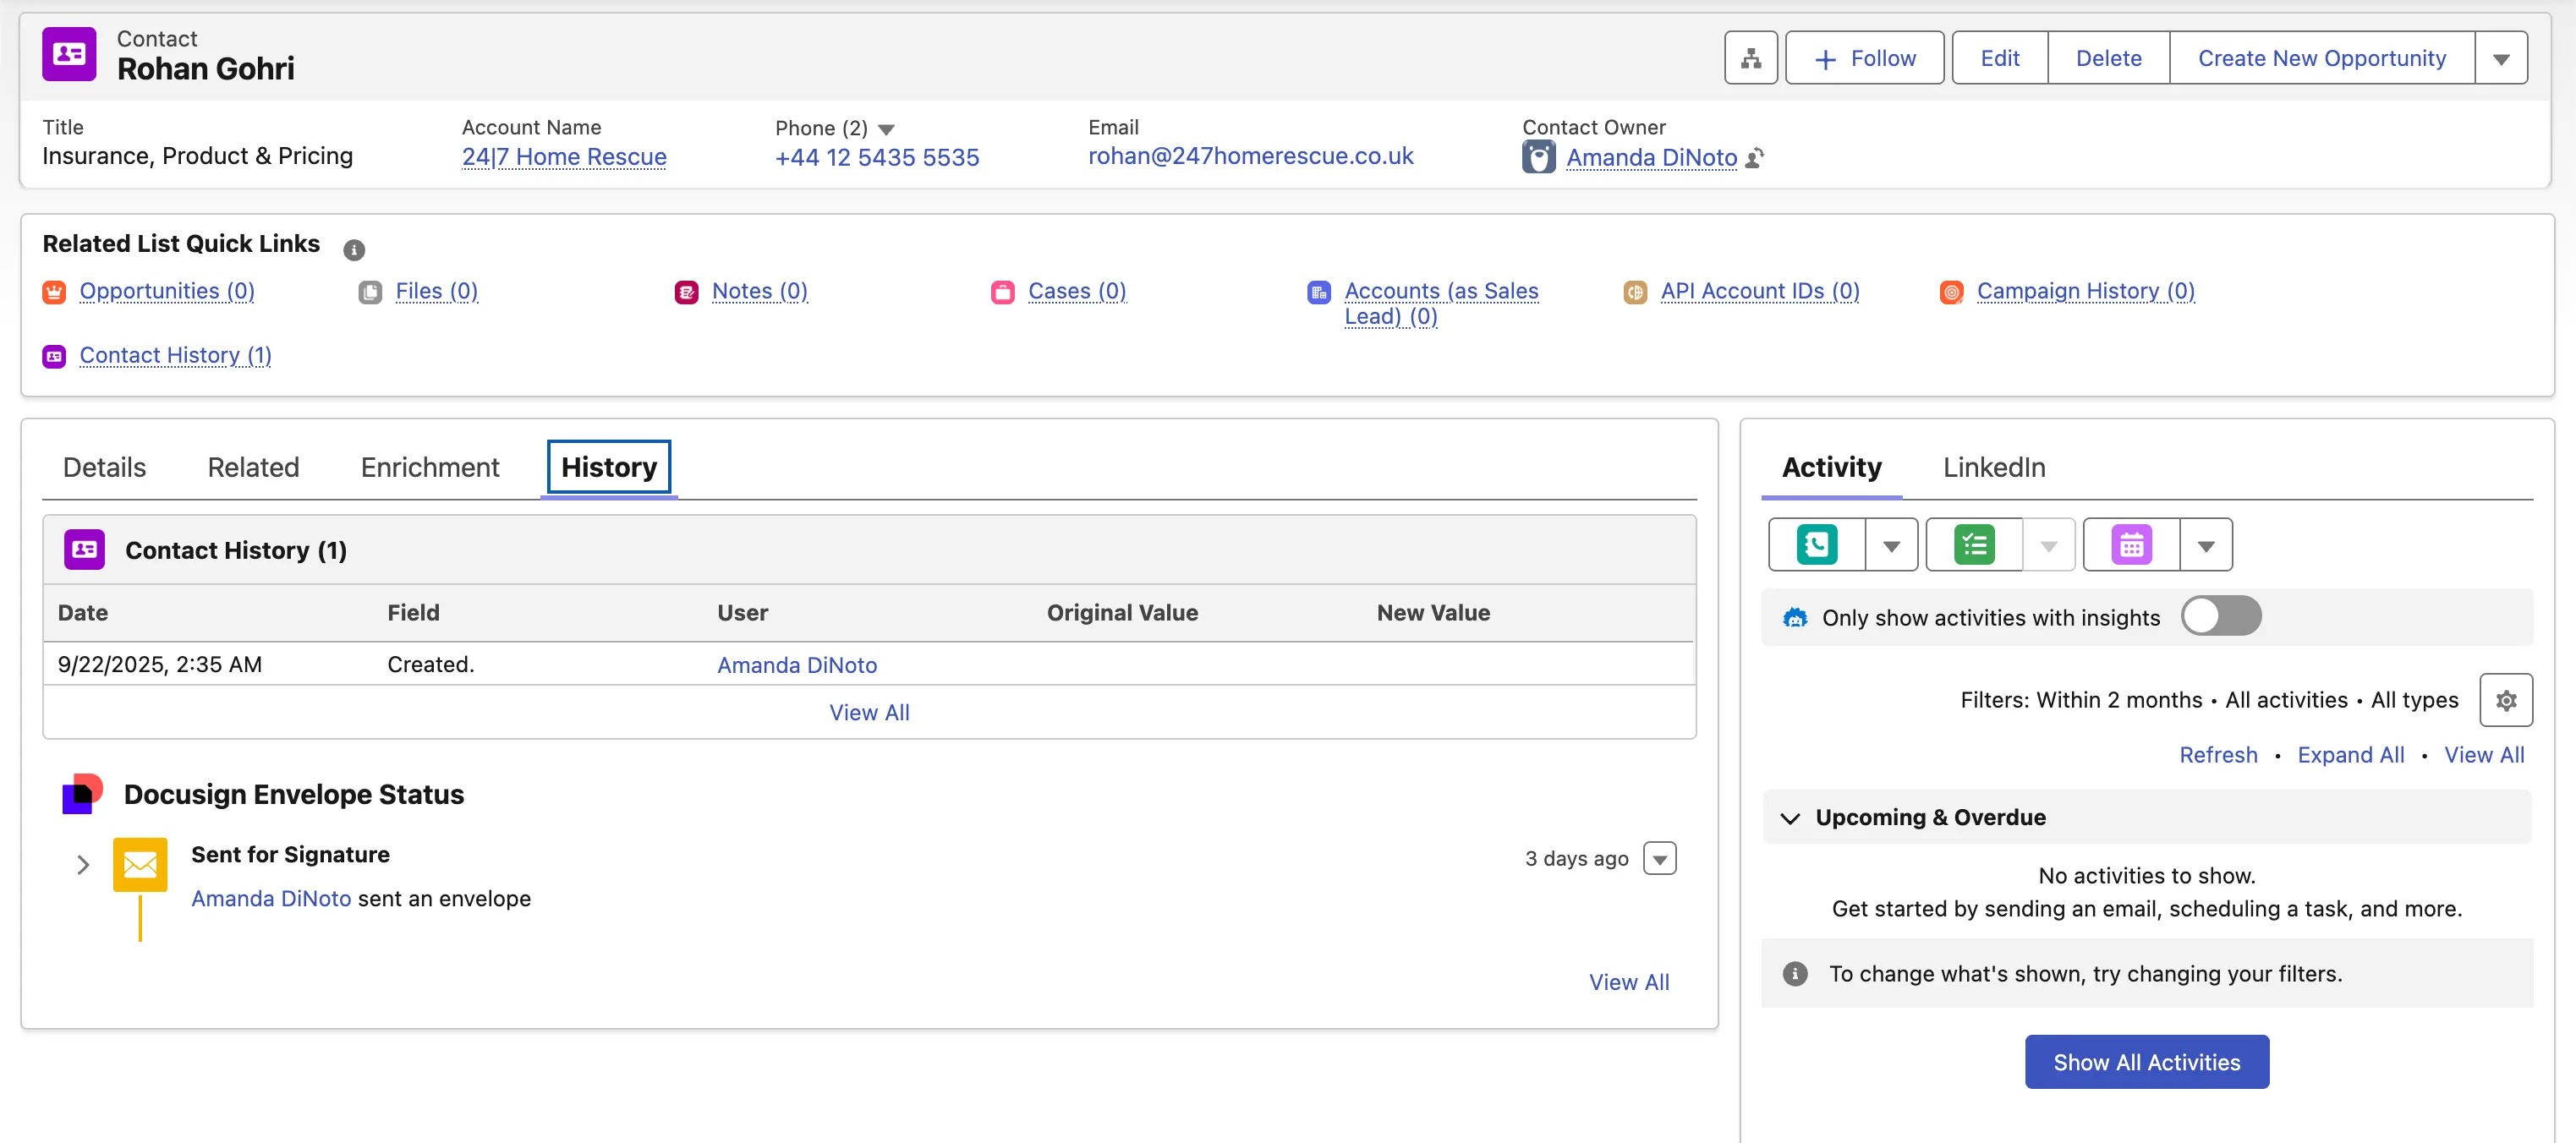Click the account hierarchy icon button

pyautogui.click(x=1750, y=58)
